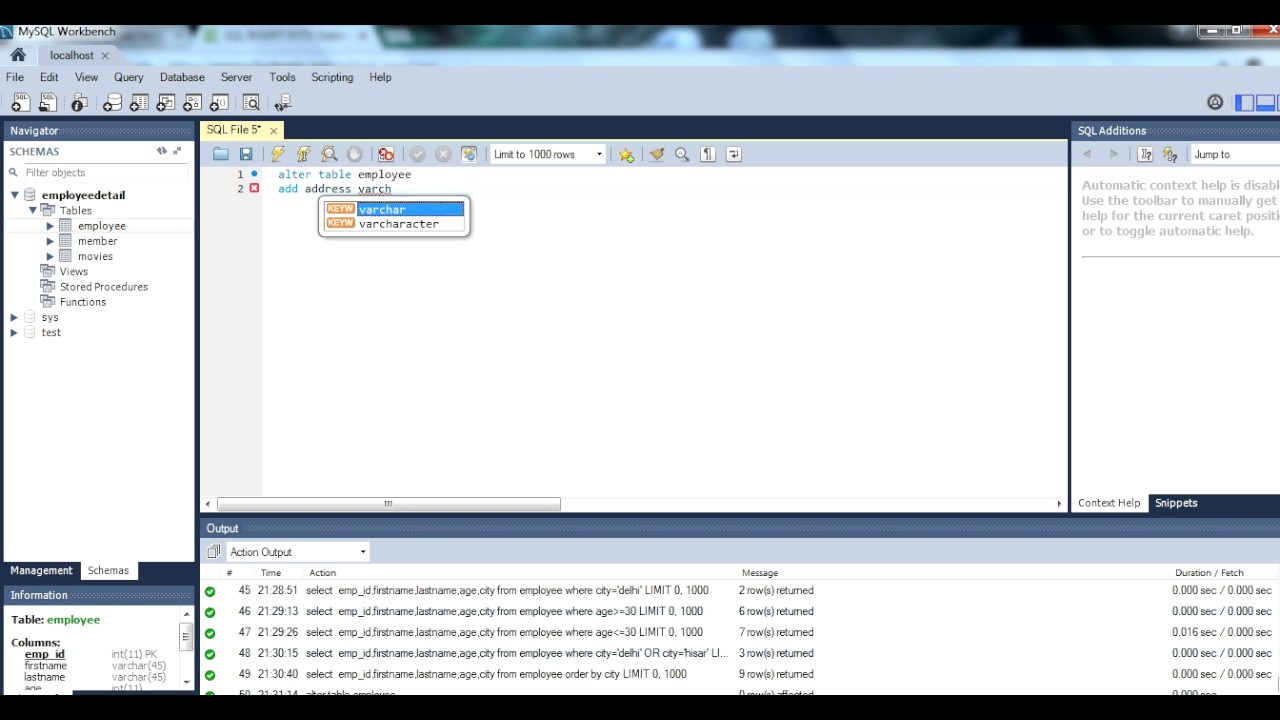Close the localhost connection tab
1280x720 pixels.
[104, 56]
